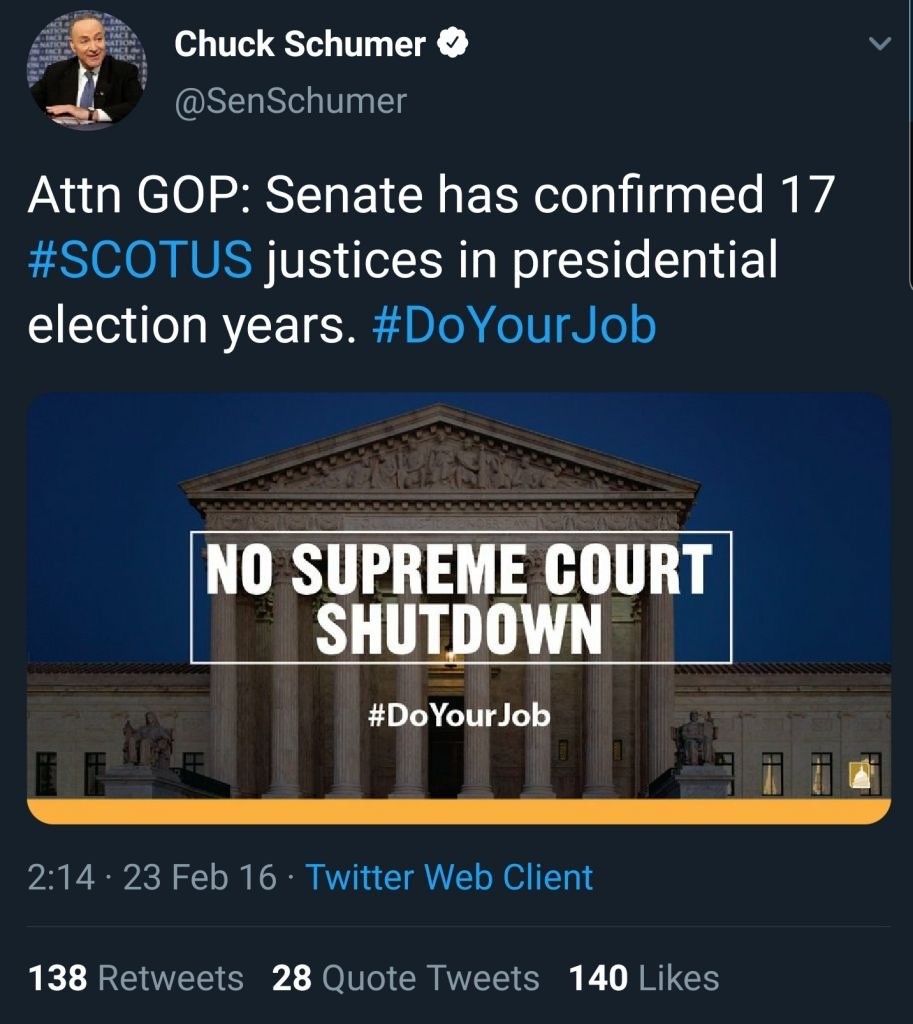This screenshot has height=1024, width=913.
Task: Click the #DoYourJob caption on the photo
Action: [x=459, y=716]
